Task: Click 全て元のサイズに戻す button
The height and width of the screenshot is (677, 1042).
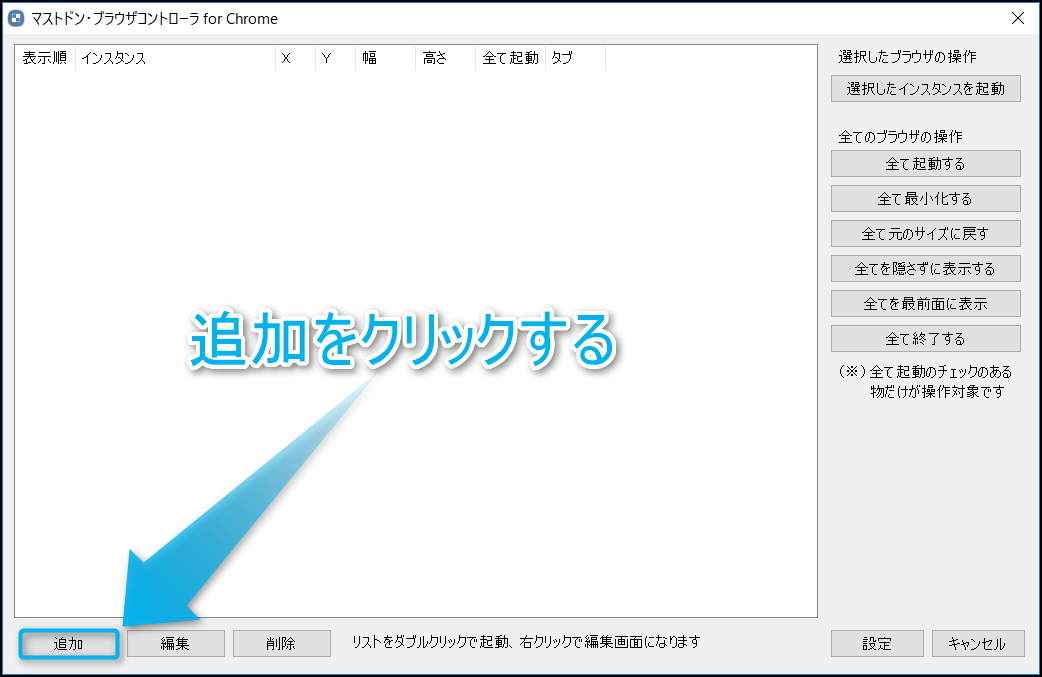Action: click(925, 234)
